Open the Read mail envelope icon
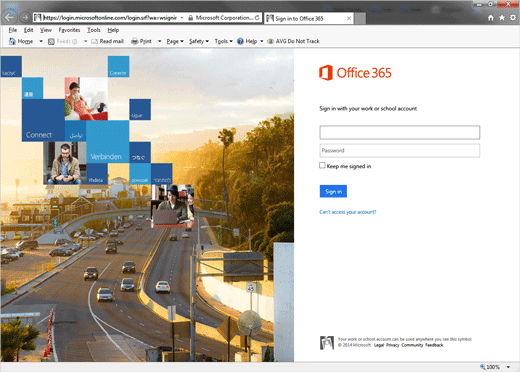The image size is (520, 372). pos(94,41)
